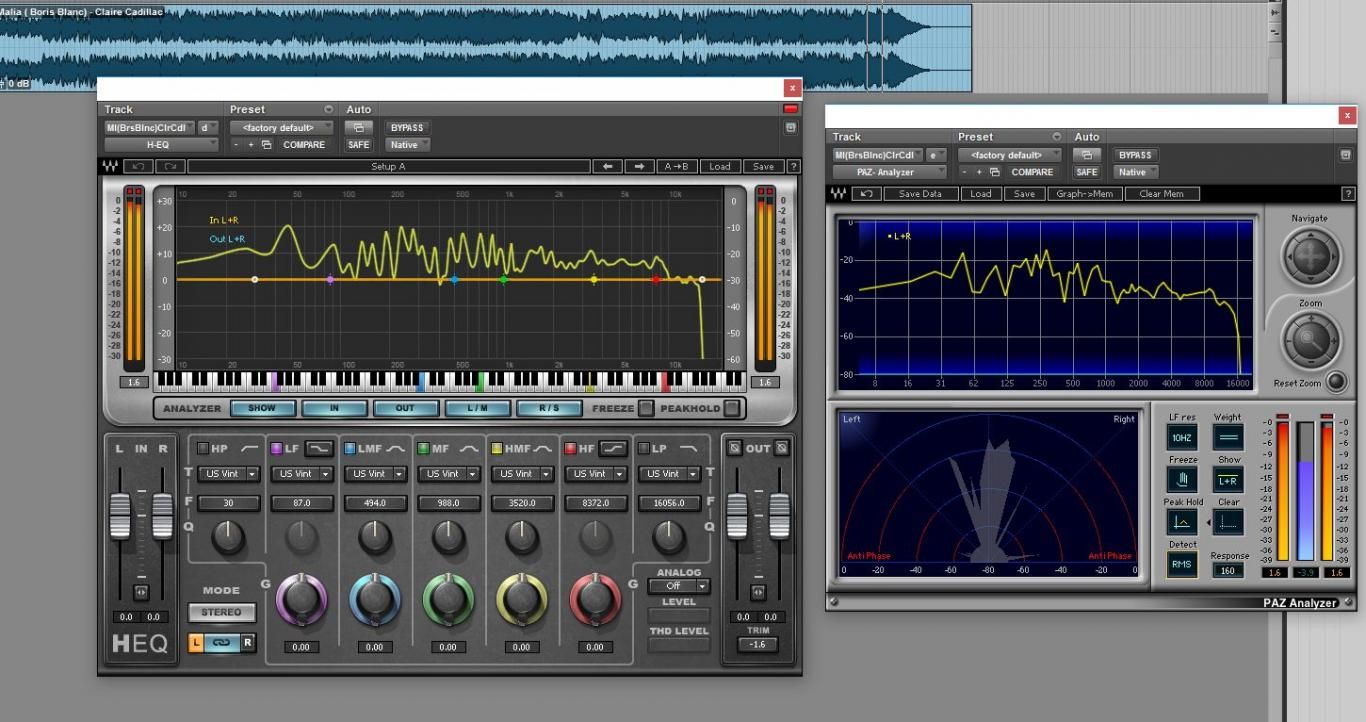
Task: Select analyzer IN tab
Action: (x=334, y=408)
